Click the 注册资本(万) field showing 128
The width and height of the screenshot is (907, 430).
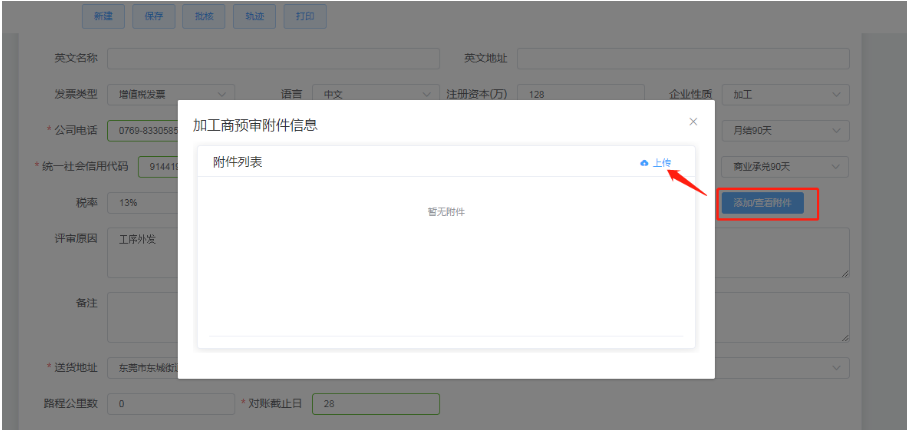581,95
